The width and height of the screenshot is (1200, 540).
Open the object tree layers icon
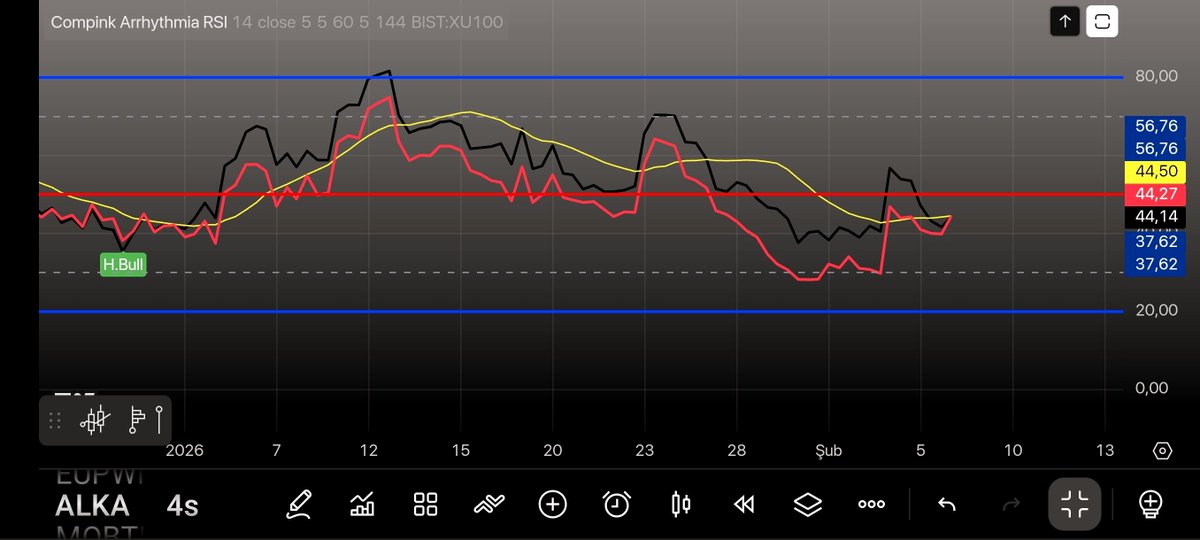tap(807, 504)
